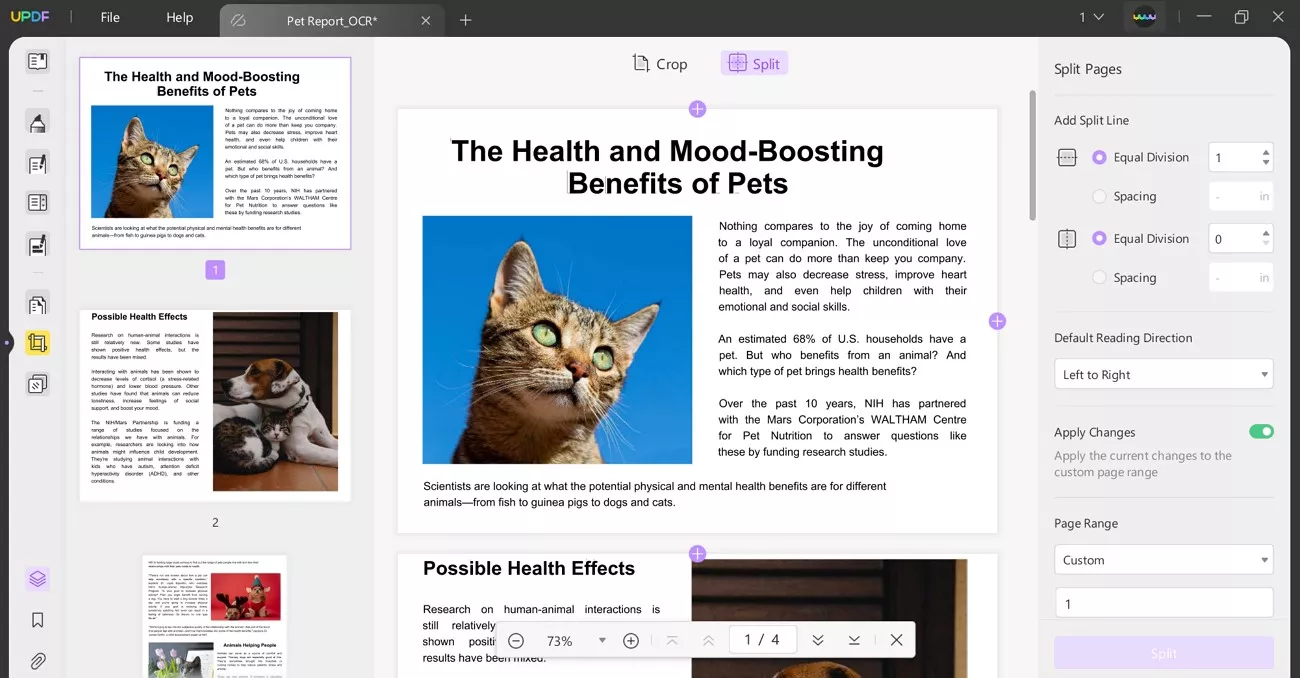Open the pen-with-signature-line sidebar icon
This screenshot has height=678, width=1300.
37,244
